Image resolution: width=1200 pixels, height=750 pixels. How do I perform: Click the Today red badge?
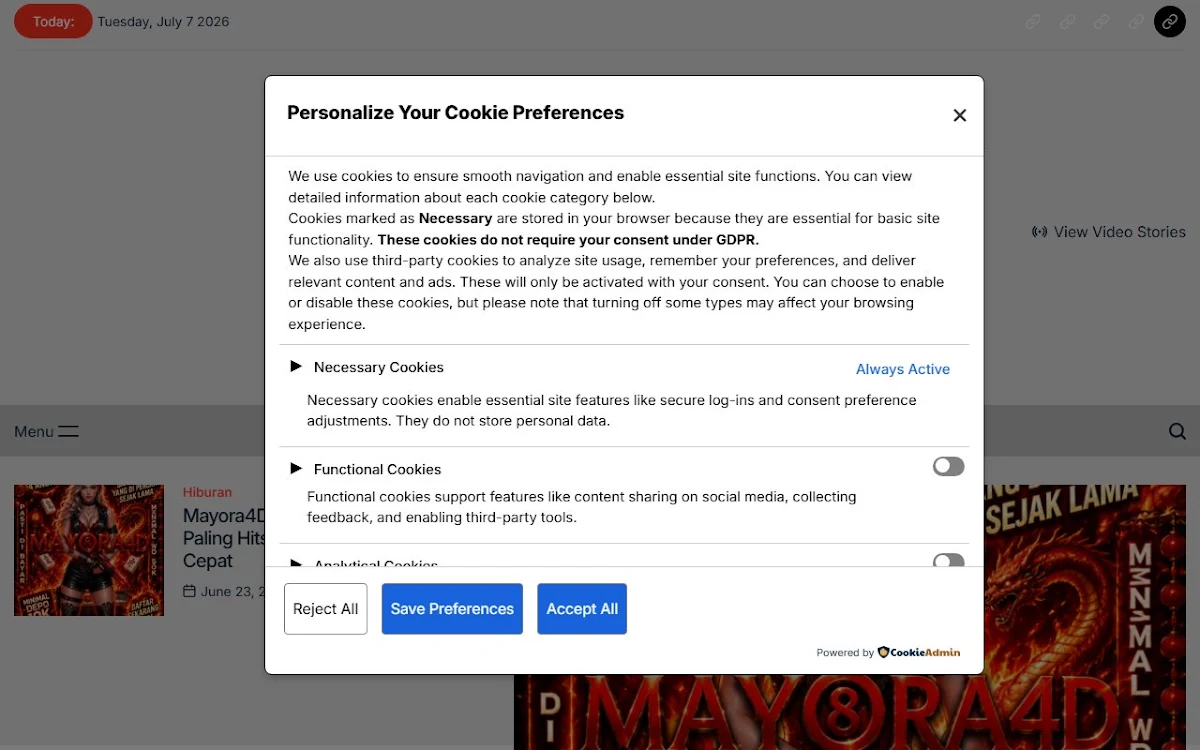coord(53,21)
